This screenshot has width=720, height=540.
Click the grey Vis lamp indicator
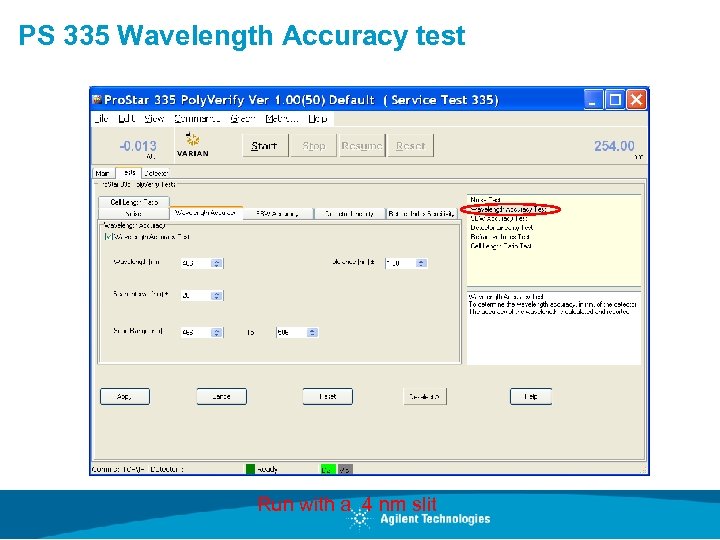[345, 469]
